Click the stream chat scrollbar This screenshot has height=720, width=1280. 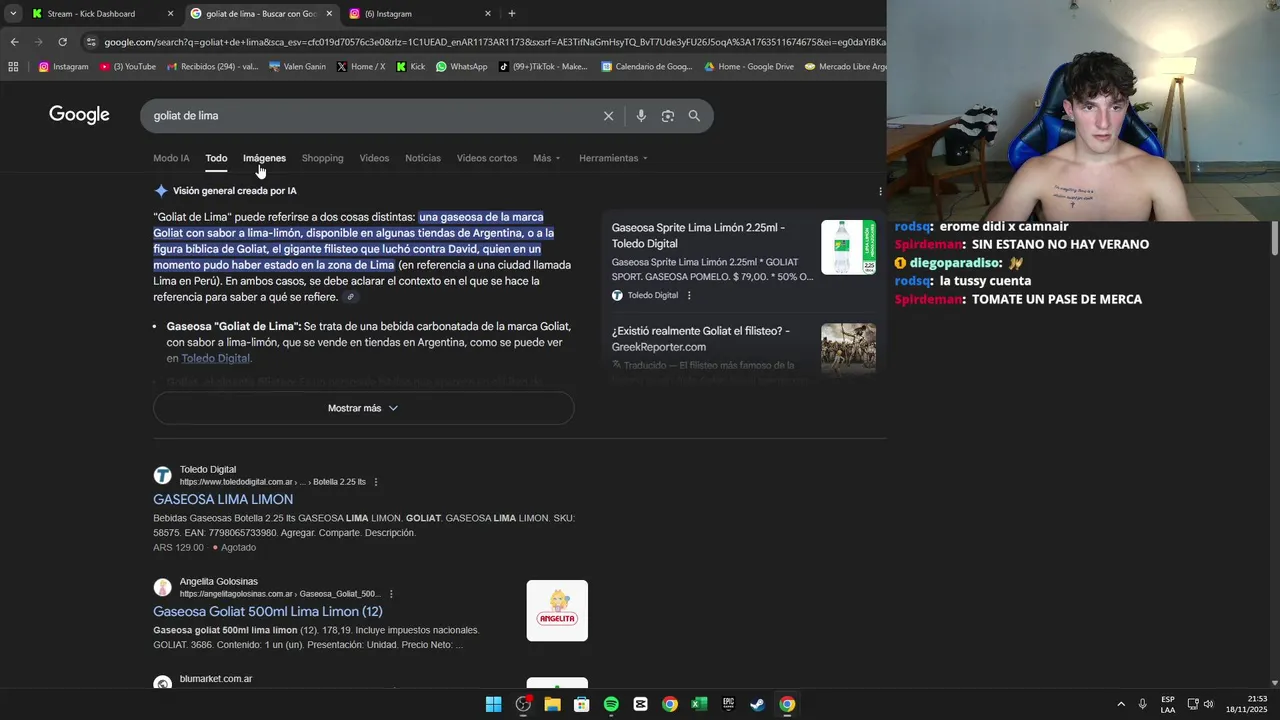[x=1275, y=238]
